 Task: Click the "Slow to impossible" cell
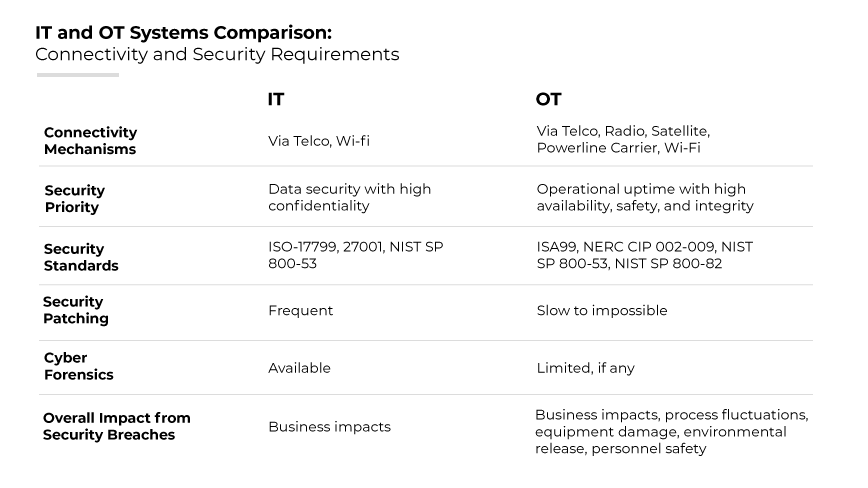click(601, 311)
